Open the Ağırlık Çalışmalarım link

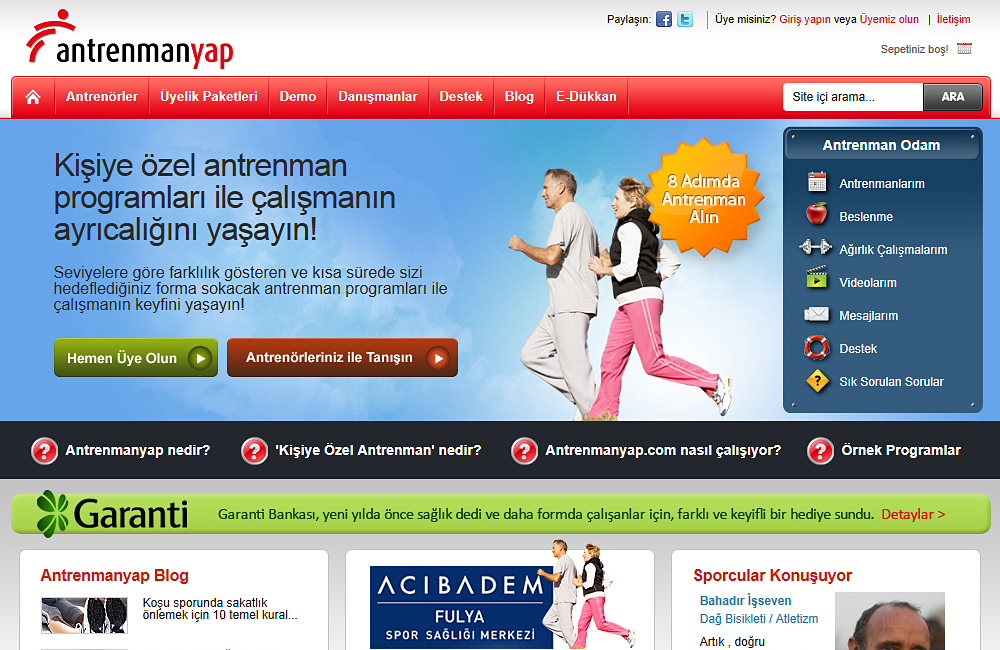click(893, 250)
